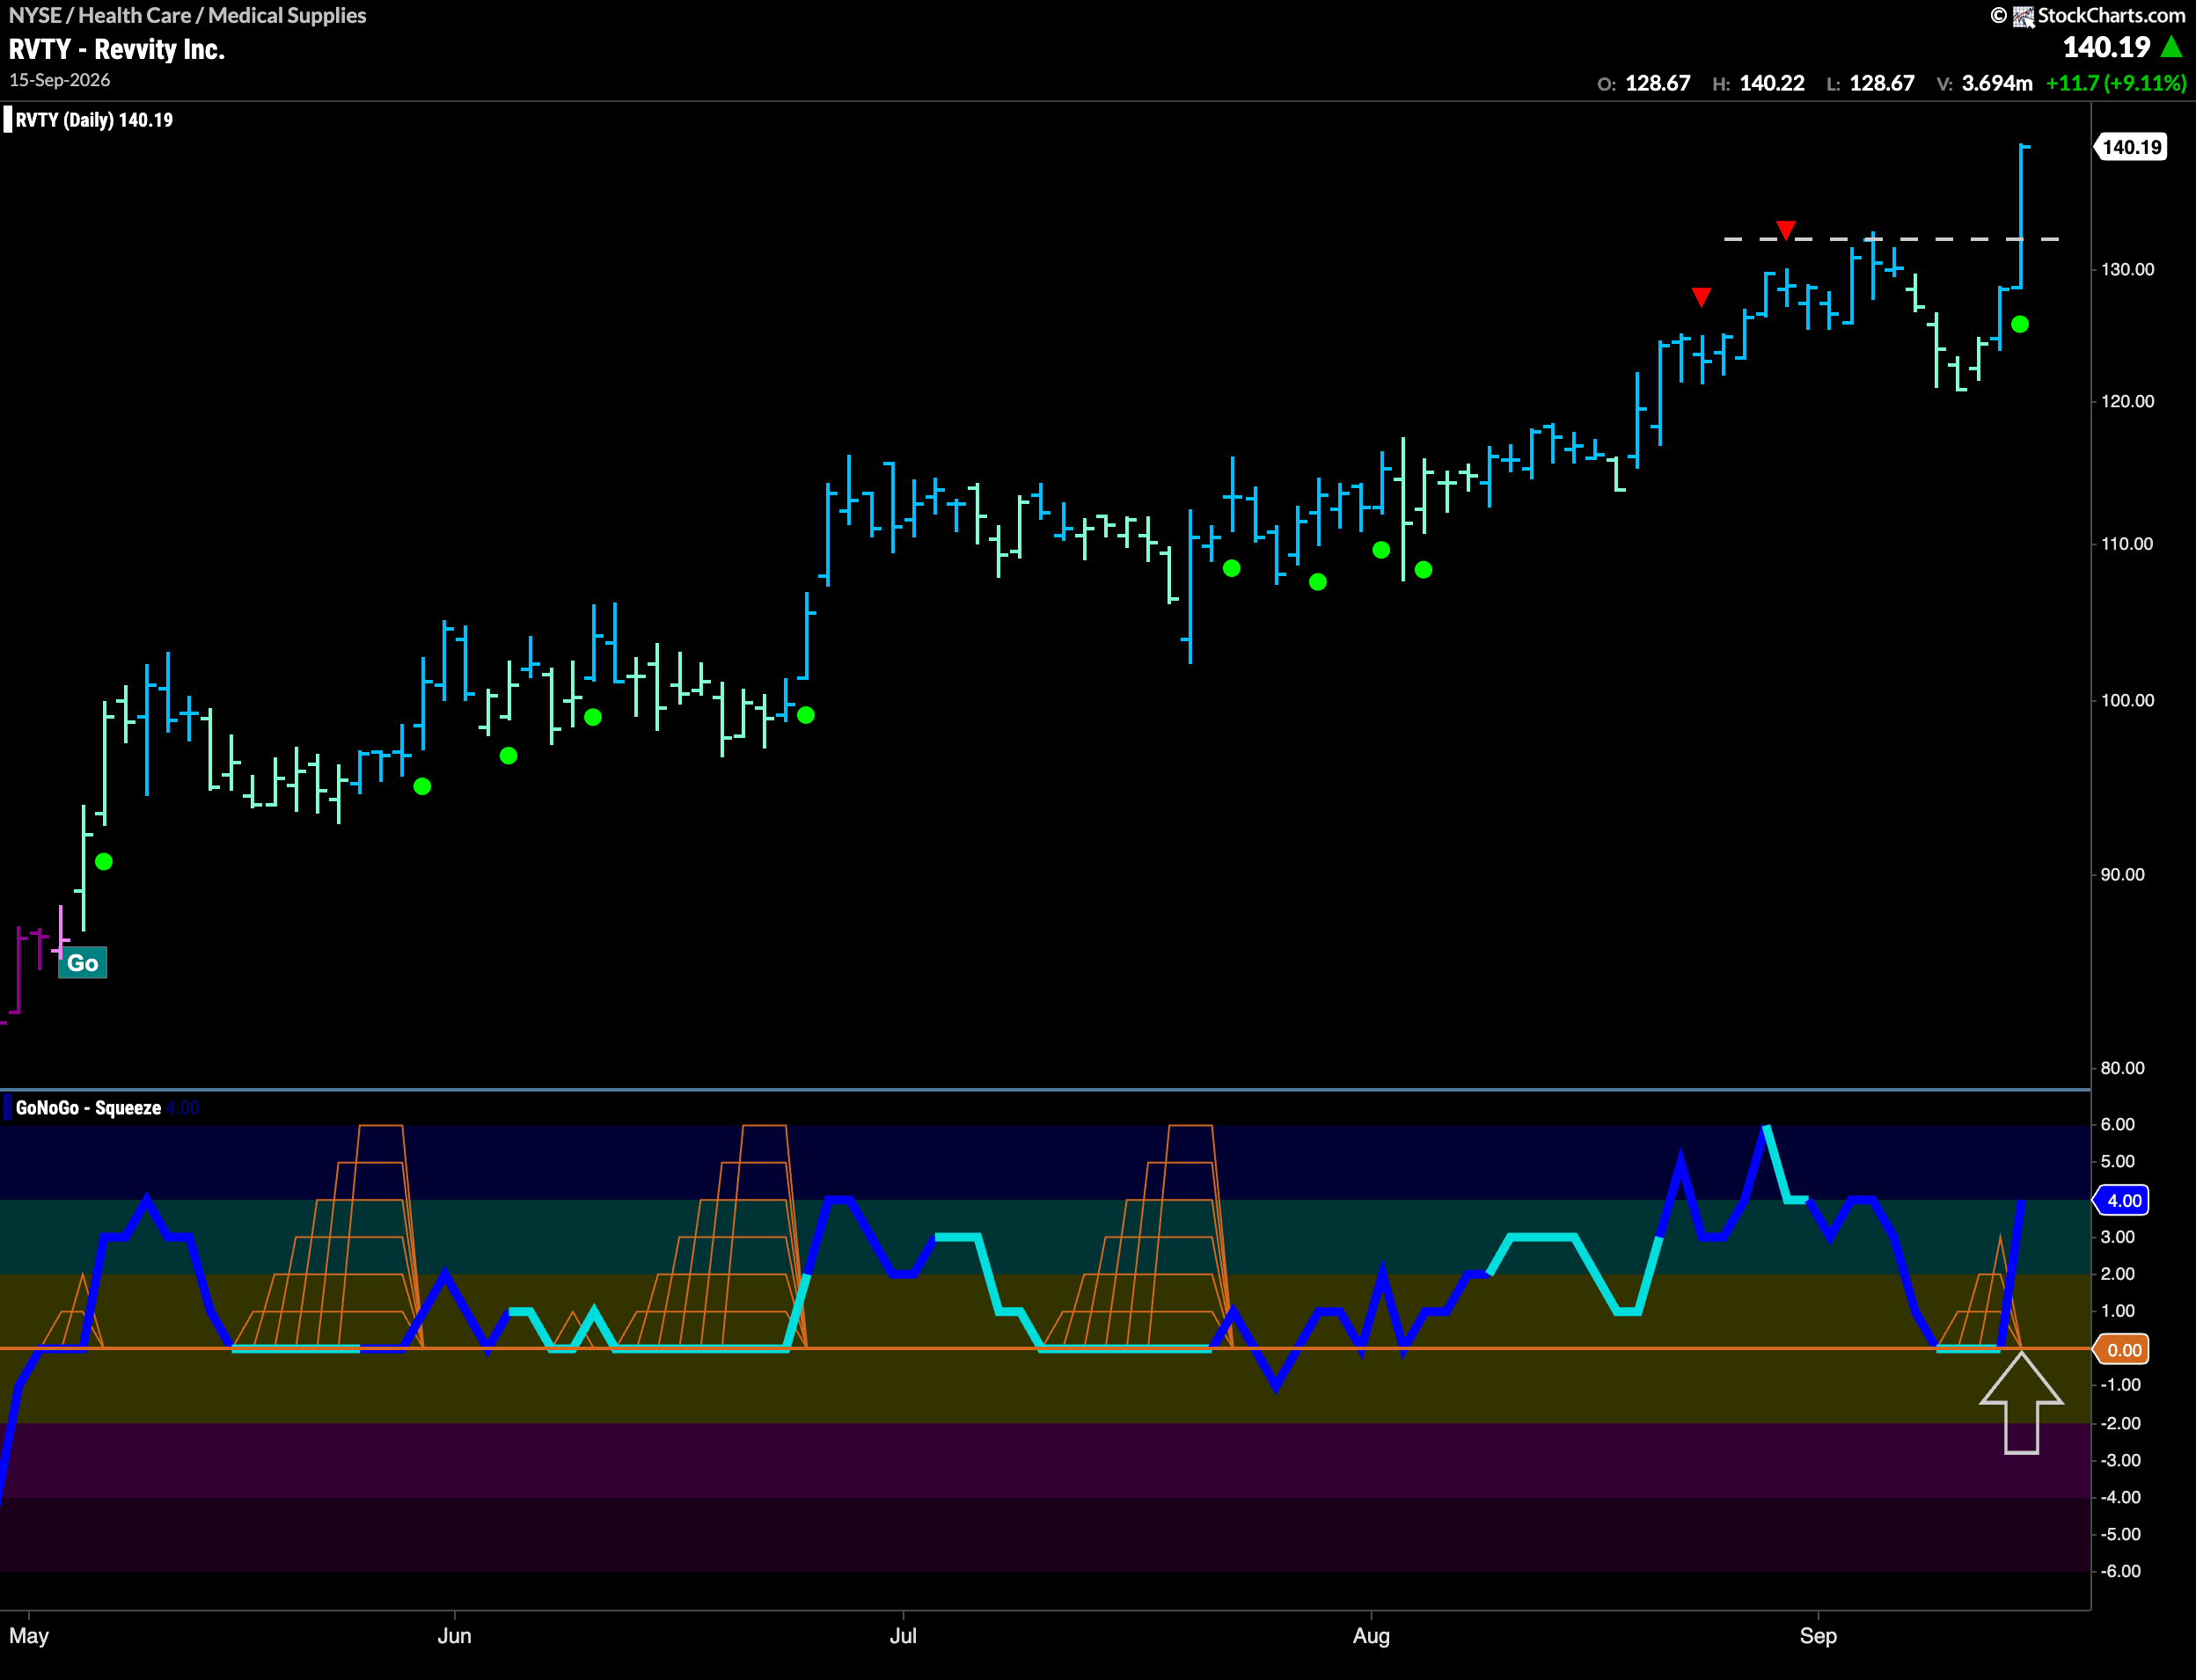Click the NYSE / Health Care / Medical Supplies breadcrumb
The image size is (2196, 1680).
coord(188,15)
